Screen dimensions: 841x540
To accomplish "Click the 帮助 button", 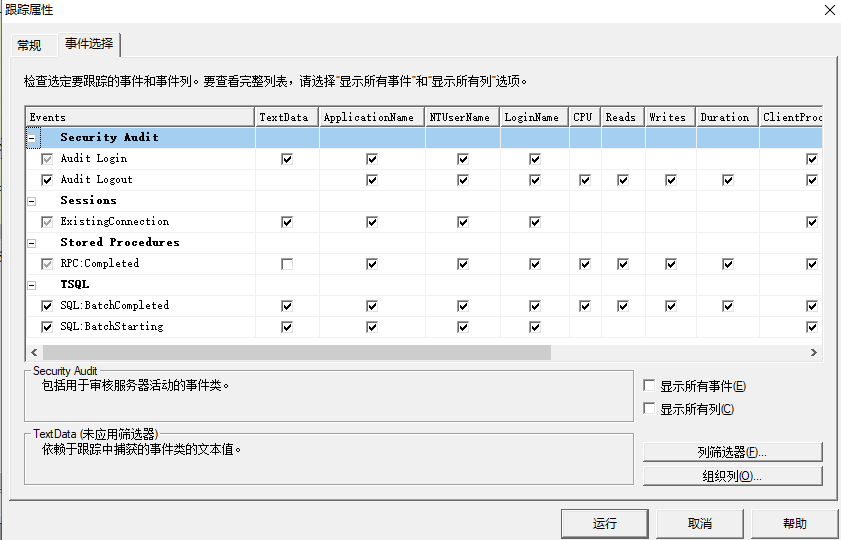I will coord(794,523).
